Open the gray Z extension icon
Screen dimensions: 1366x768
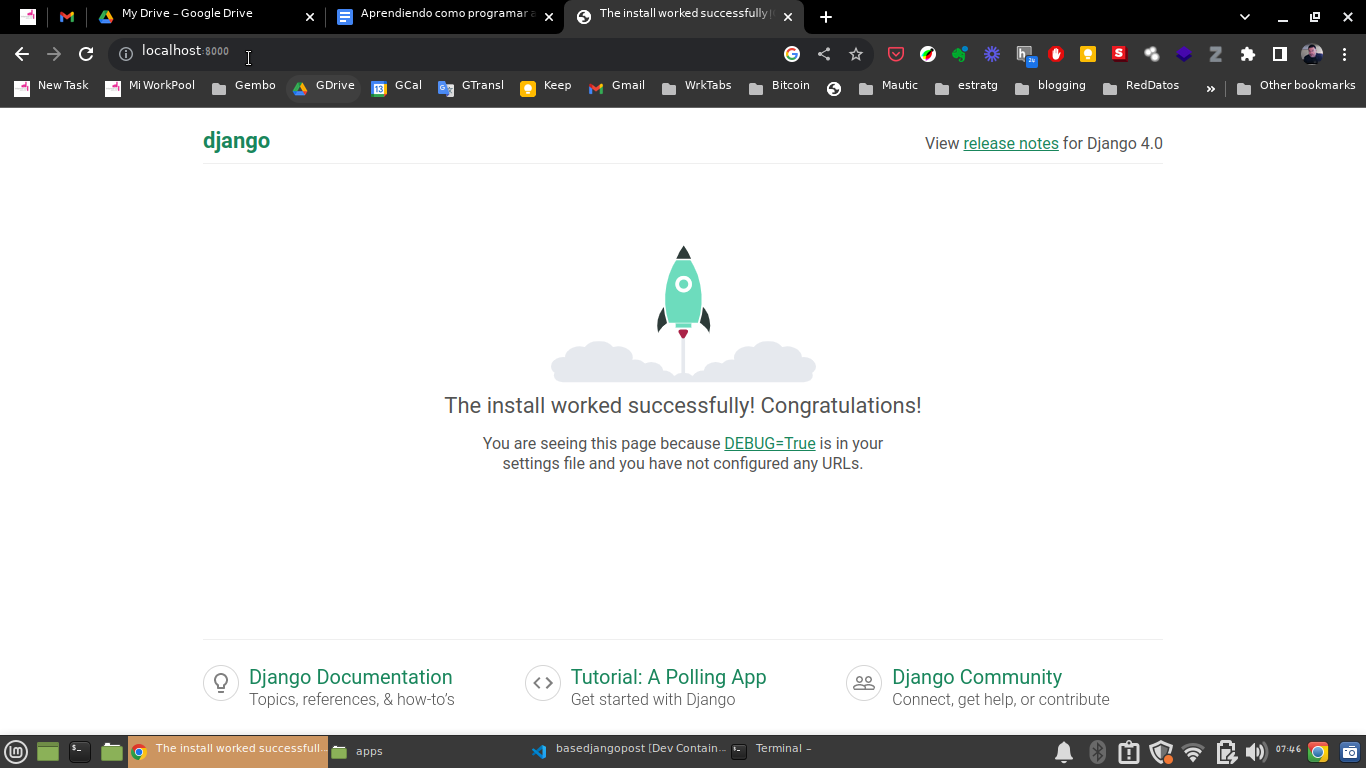pyautogui.click(x=1216, y=54)
